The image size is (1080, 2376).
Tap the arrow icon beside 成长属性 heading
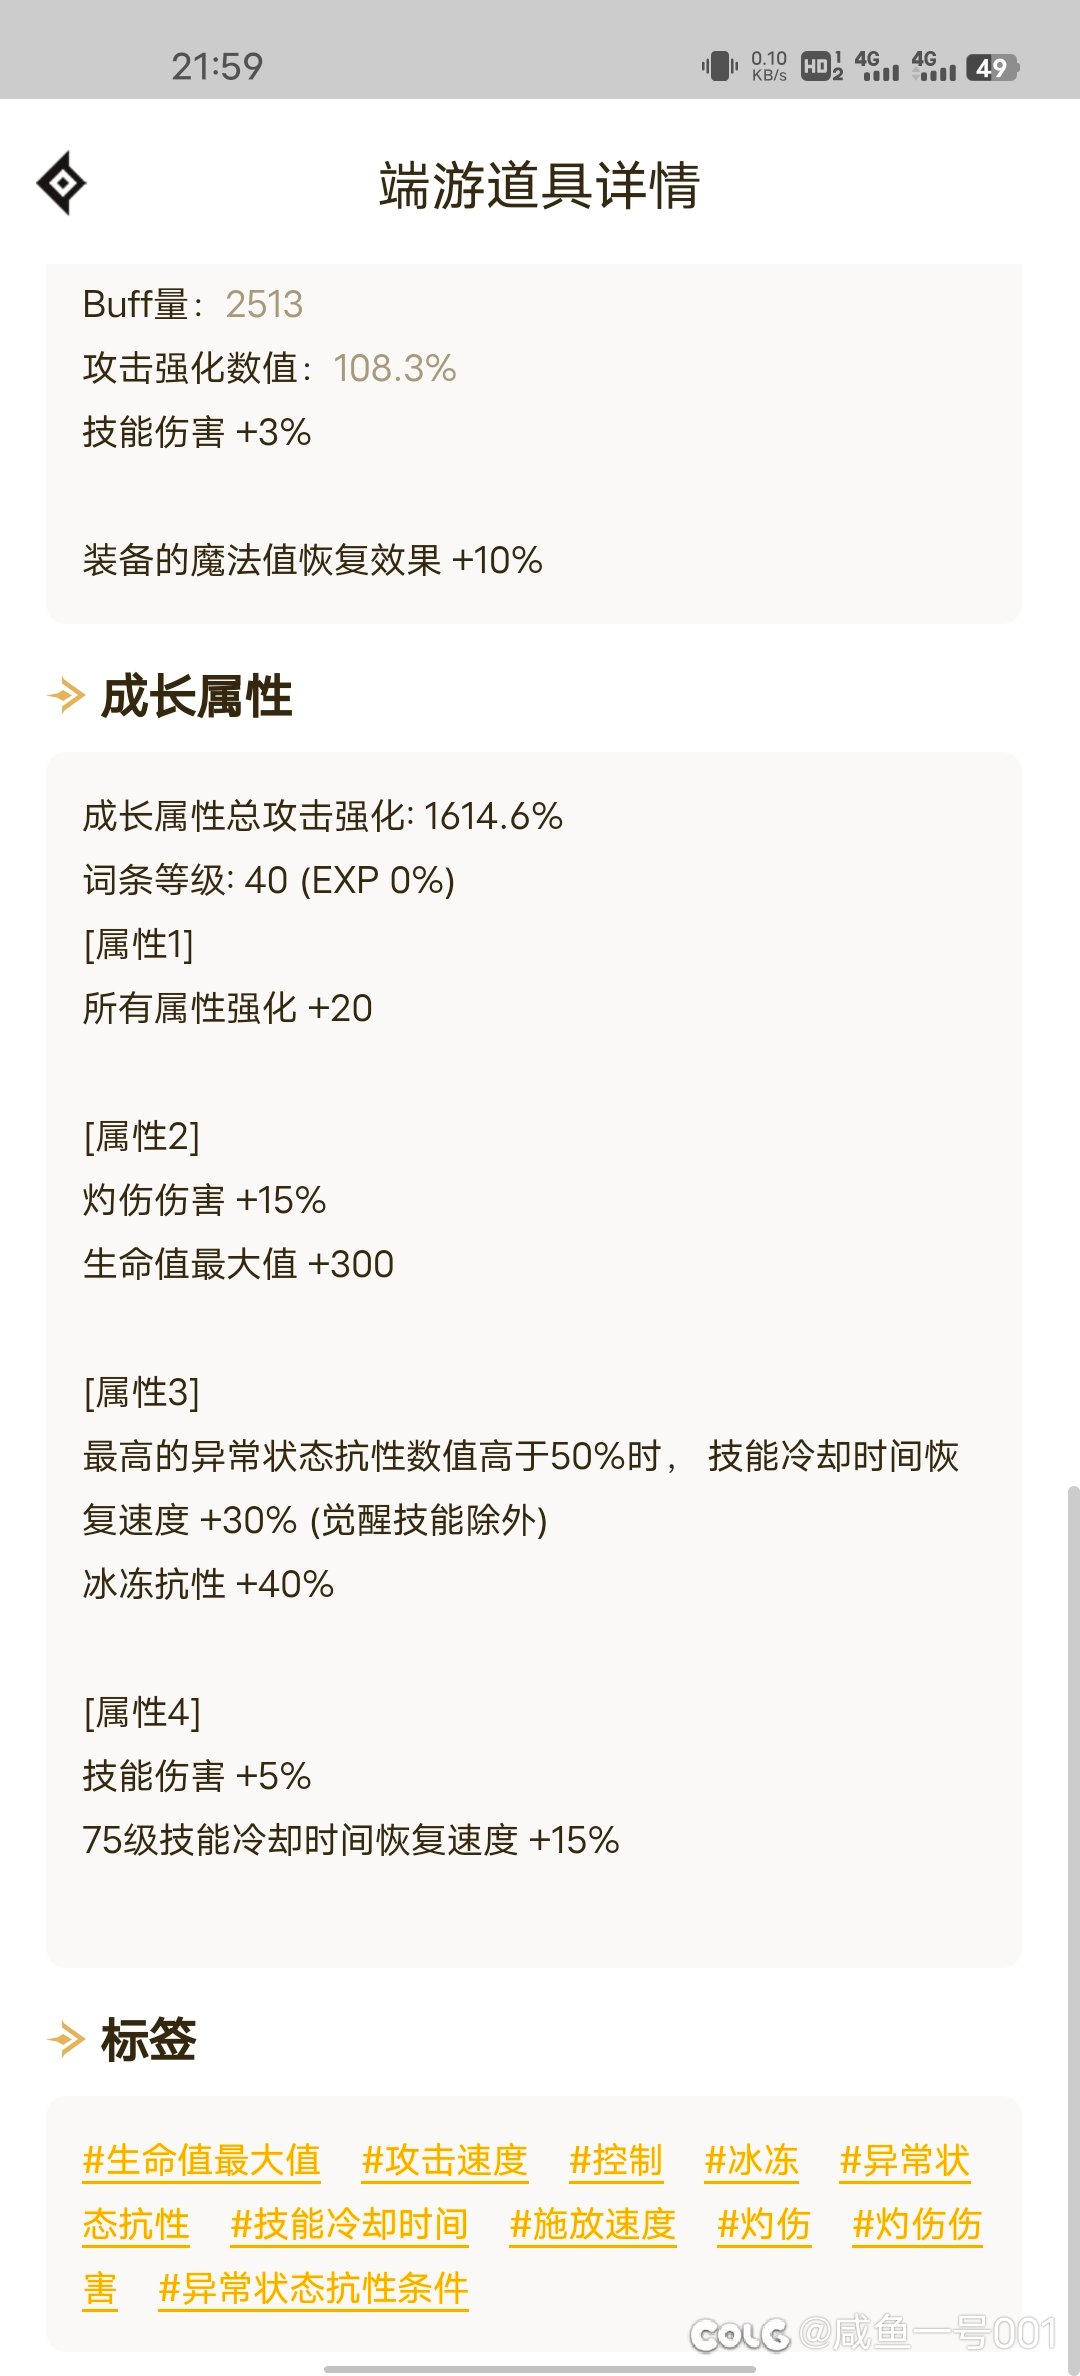point(67,696)
